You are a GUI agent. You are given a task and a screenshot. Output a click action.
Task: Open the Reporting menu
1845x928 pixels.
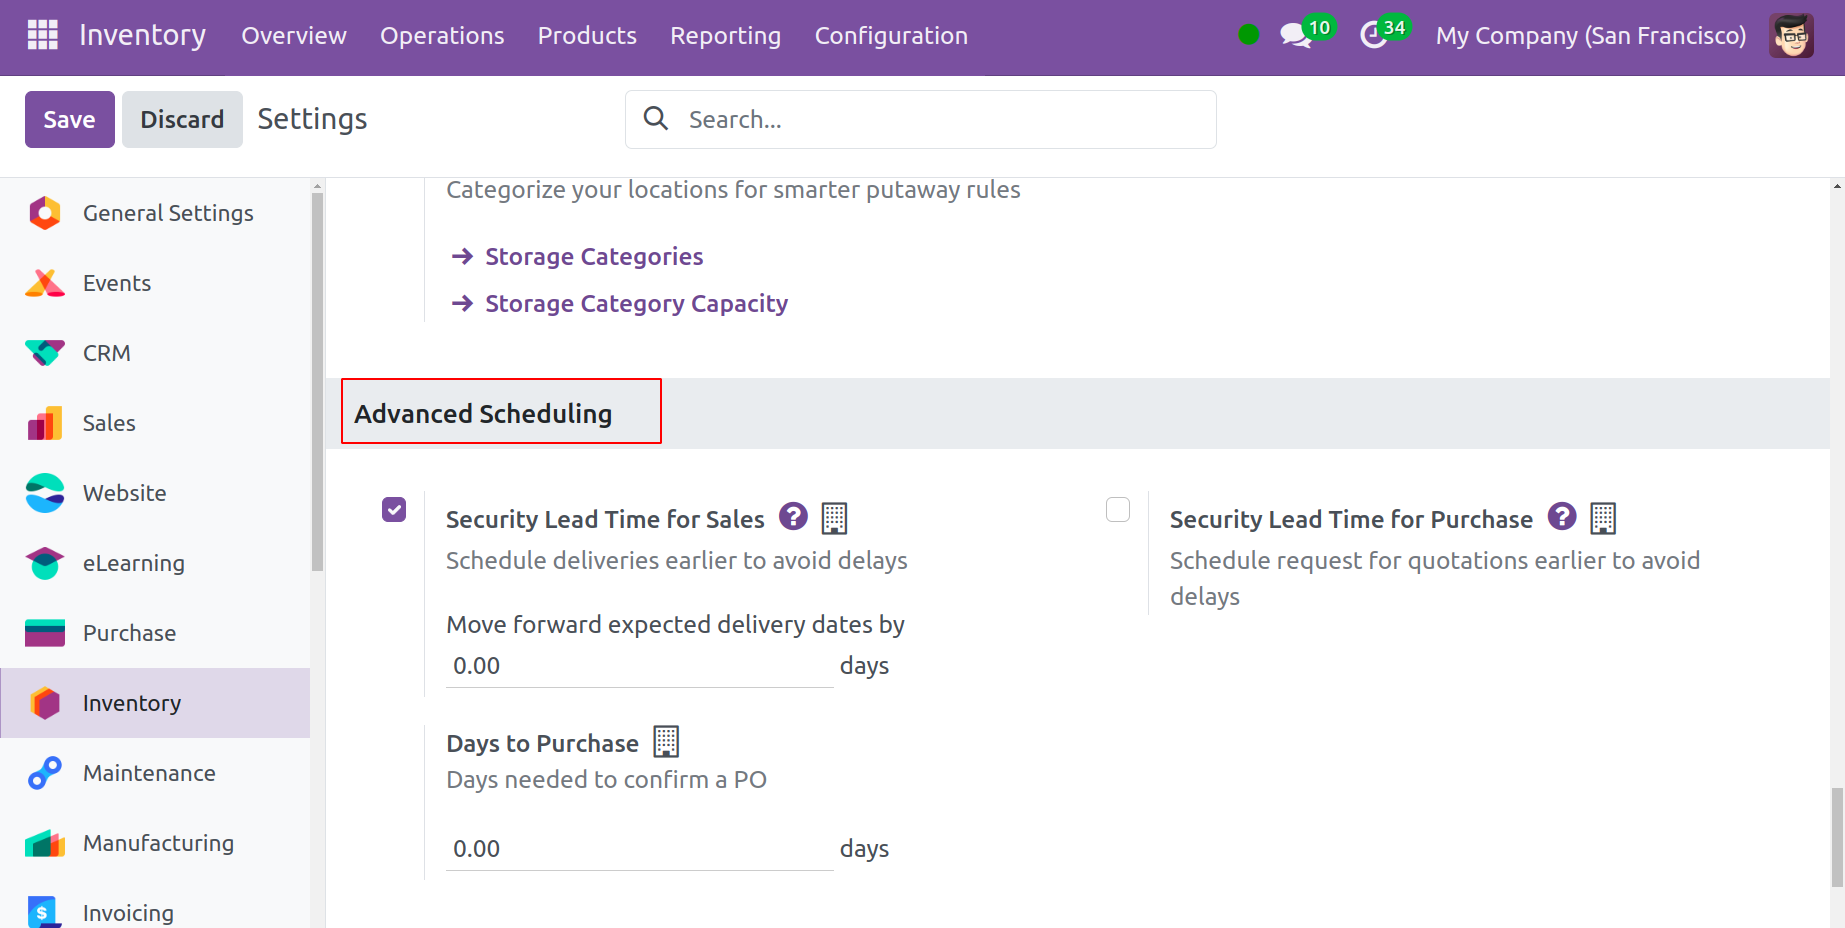tap(725, 36)
